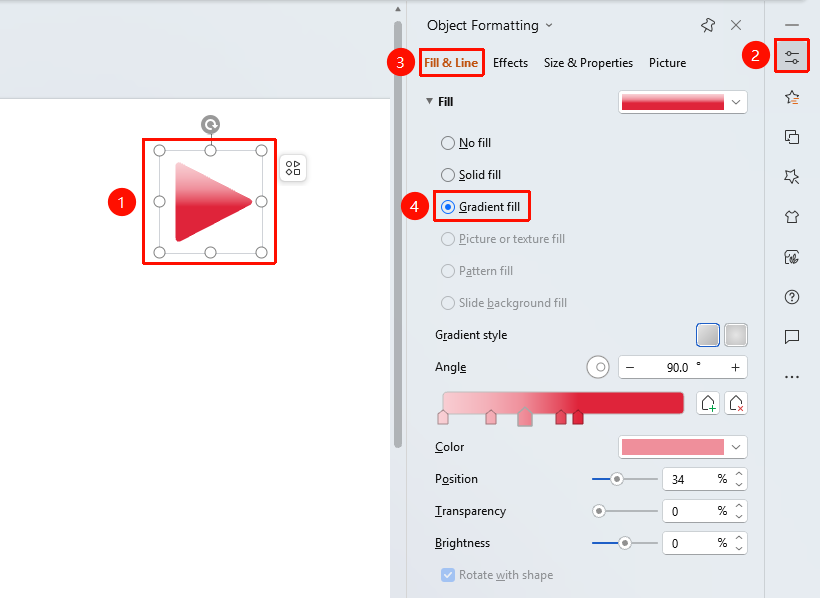Toggle the Rotate with shape checkbox
Screen dimensions: 820x598
tap(448, 575)
